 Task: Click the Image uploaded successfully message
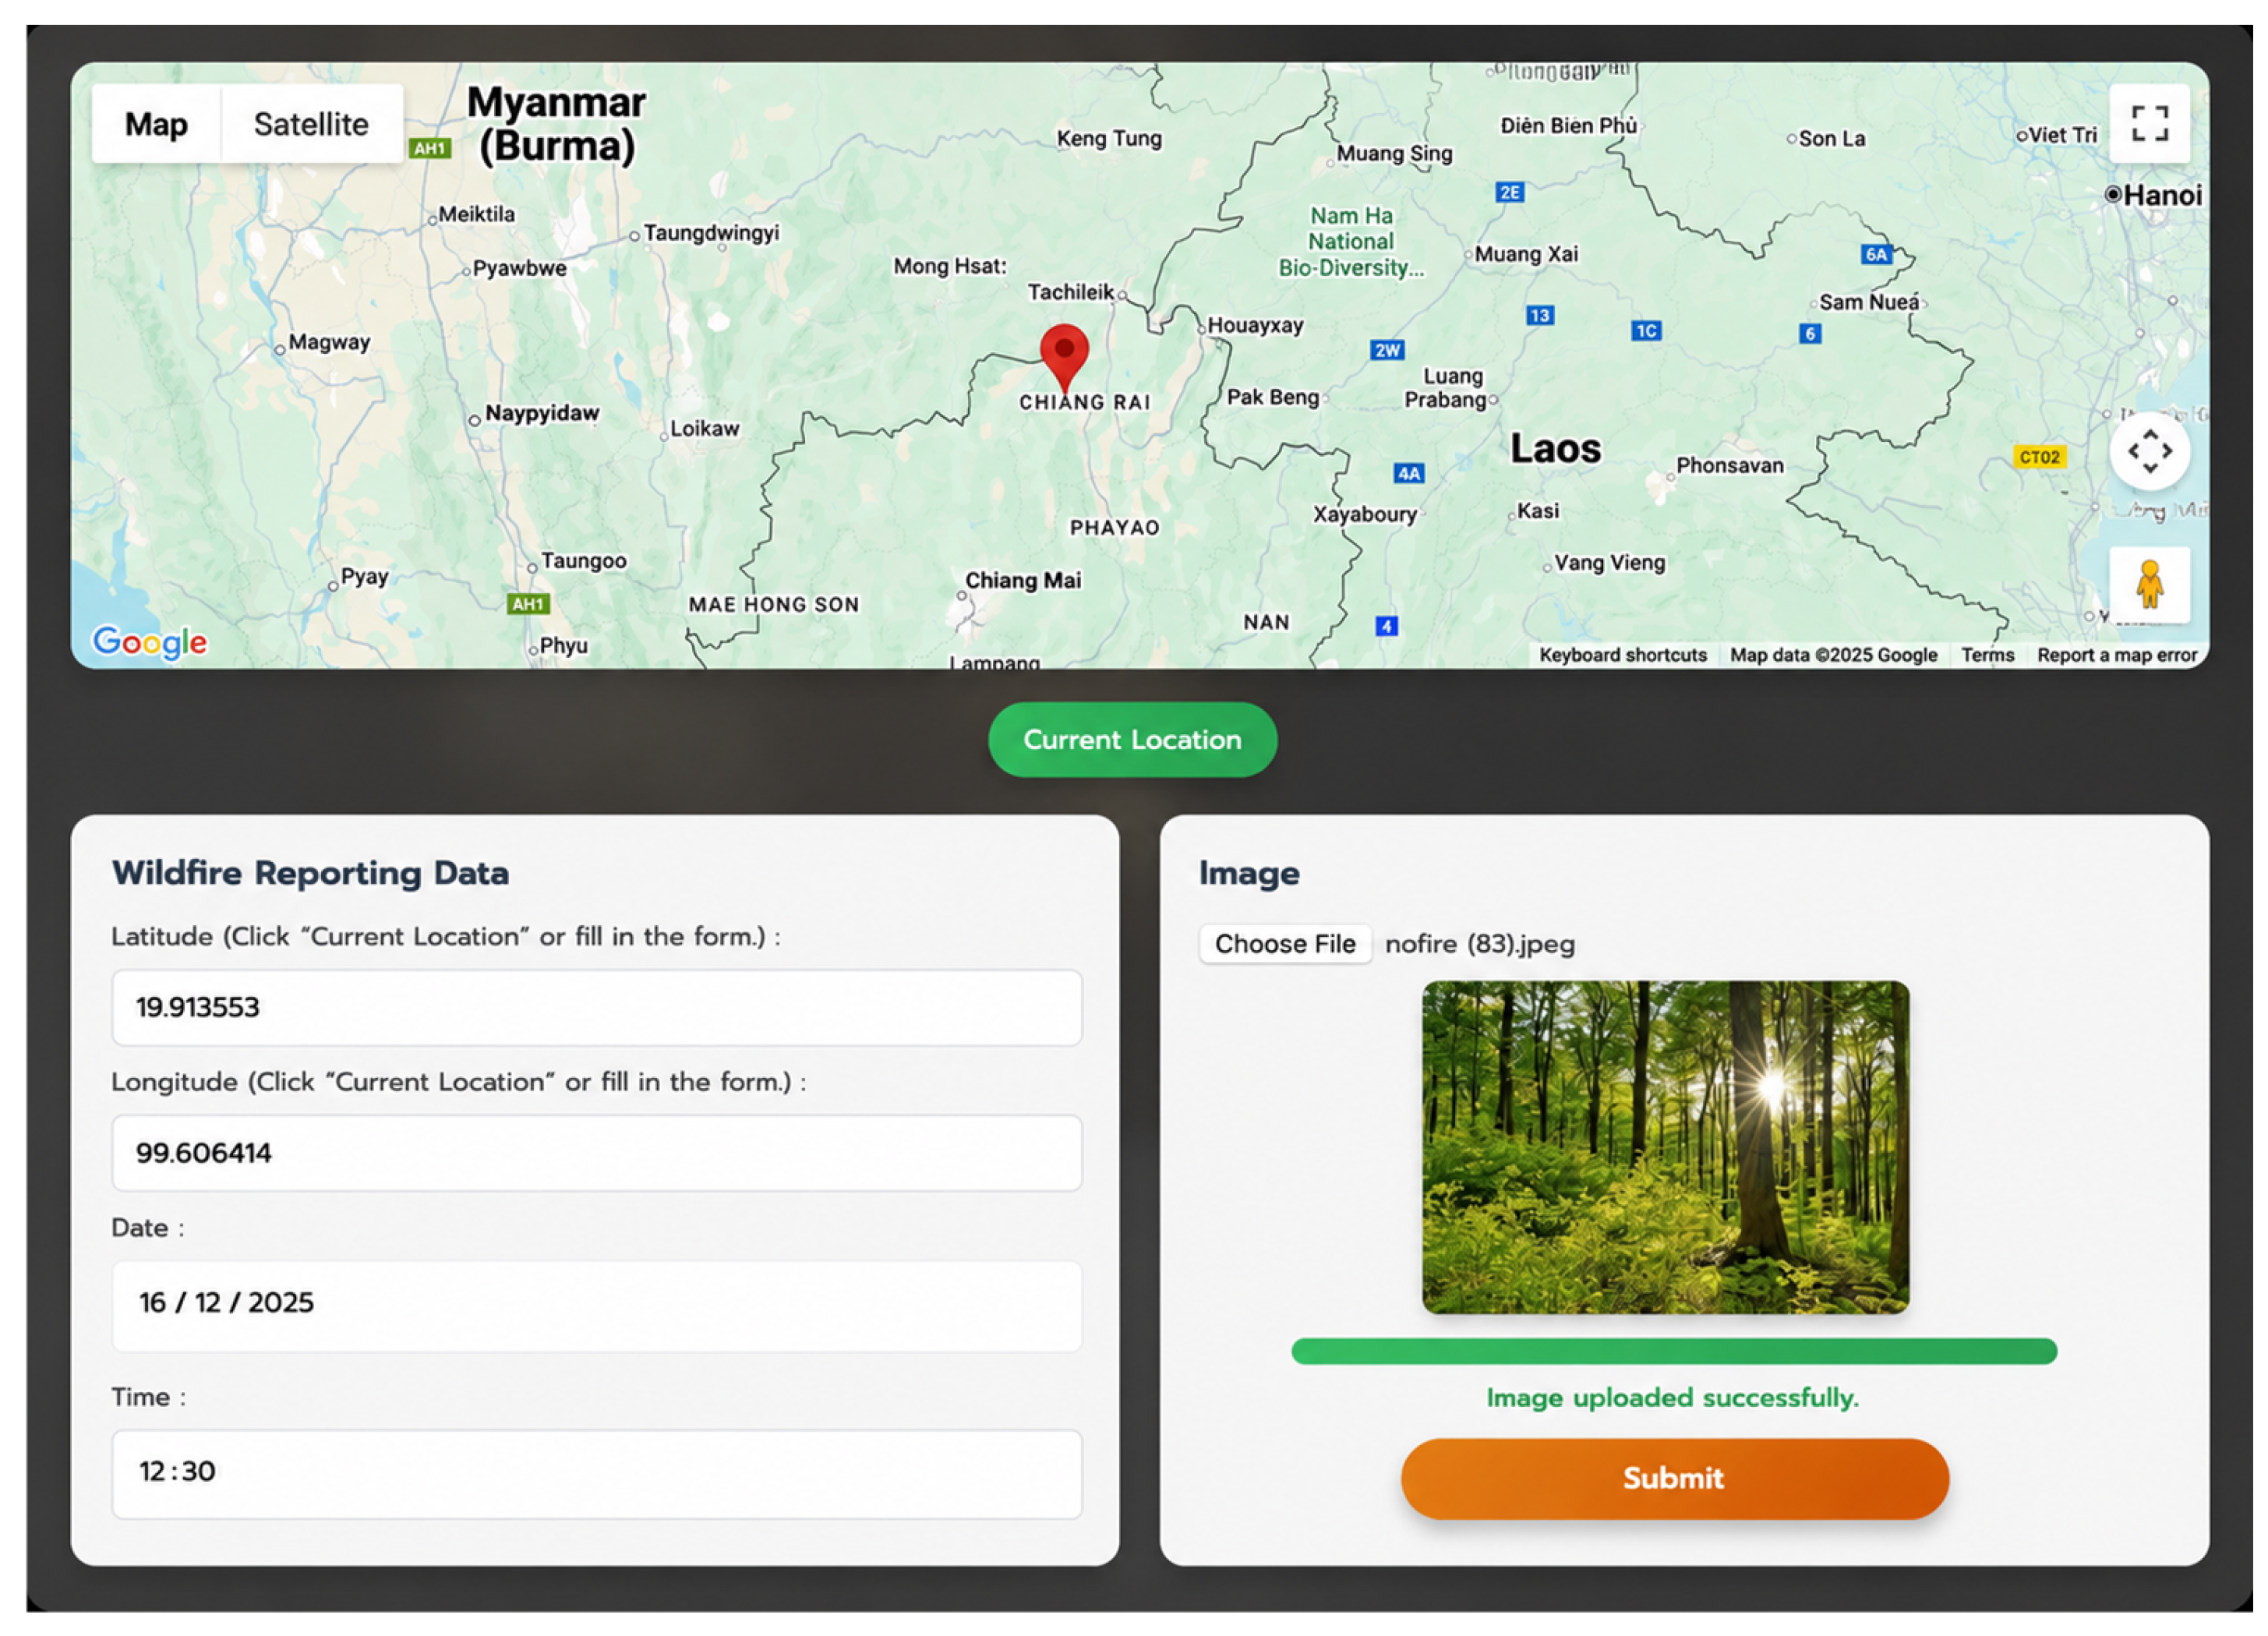coord(1672,1397)
